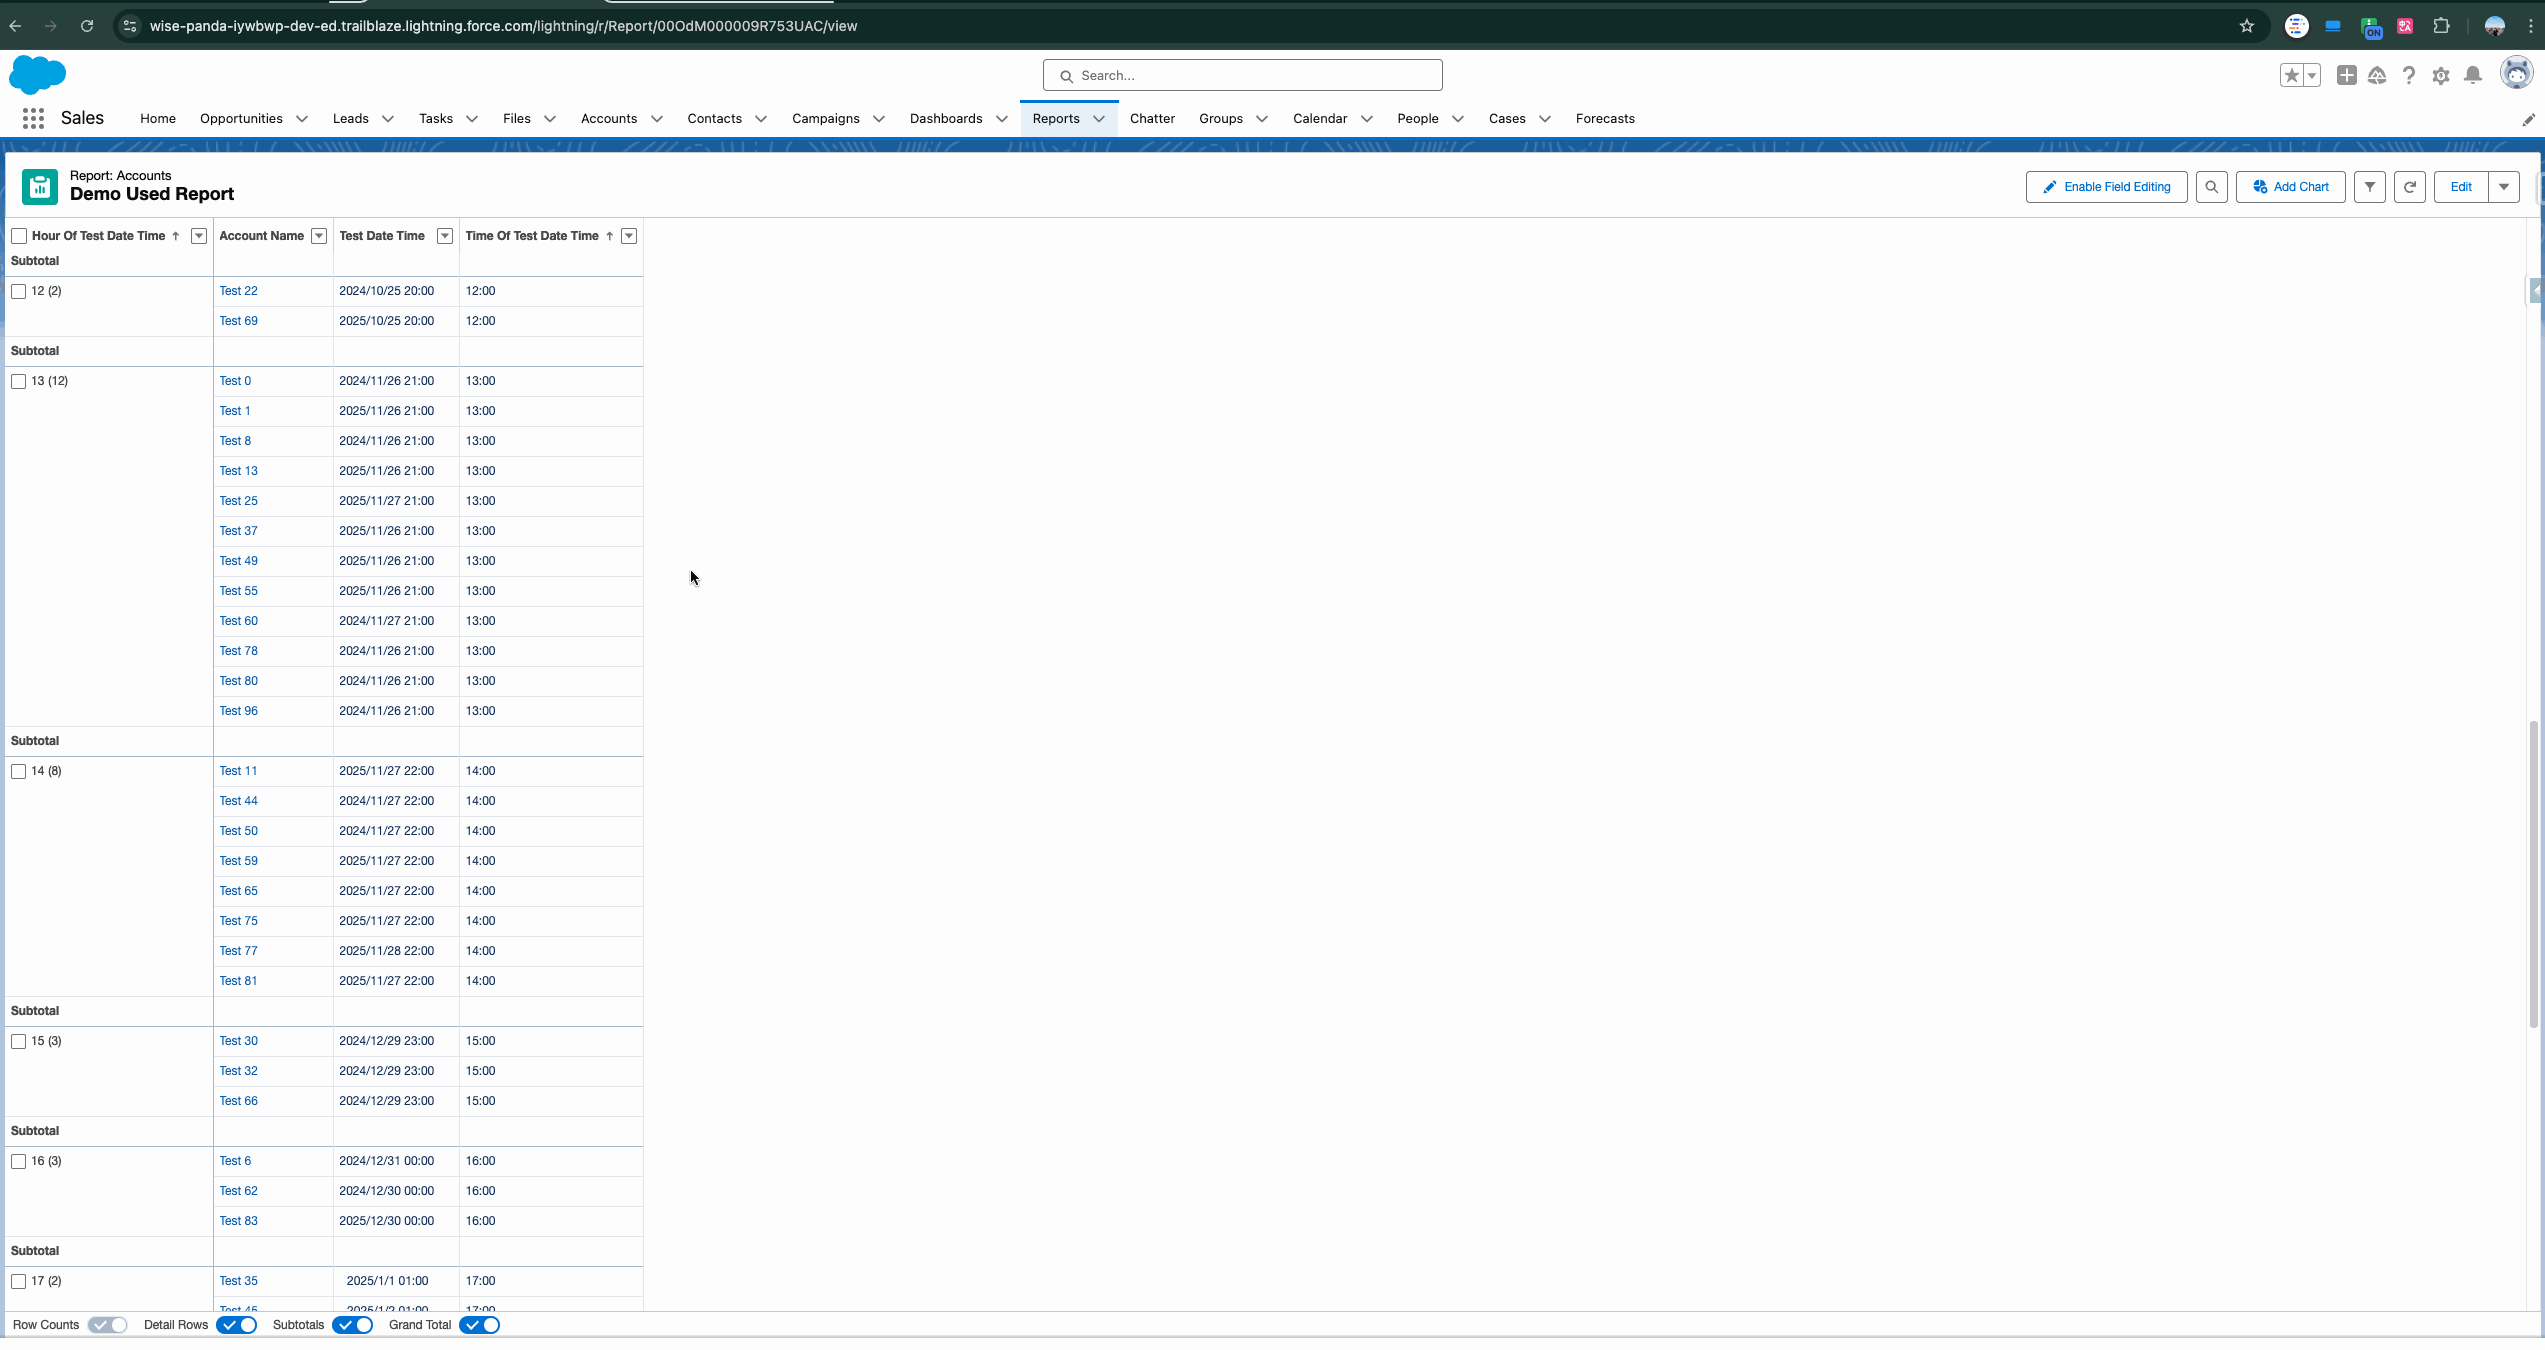
Task: Click the global create plus icon
Action: (x=2347, y=75)
